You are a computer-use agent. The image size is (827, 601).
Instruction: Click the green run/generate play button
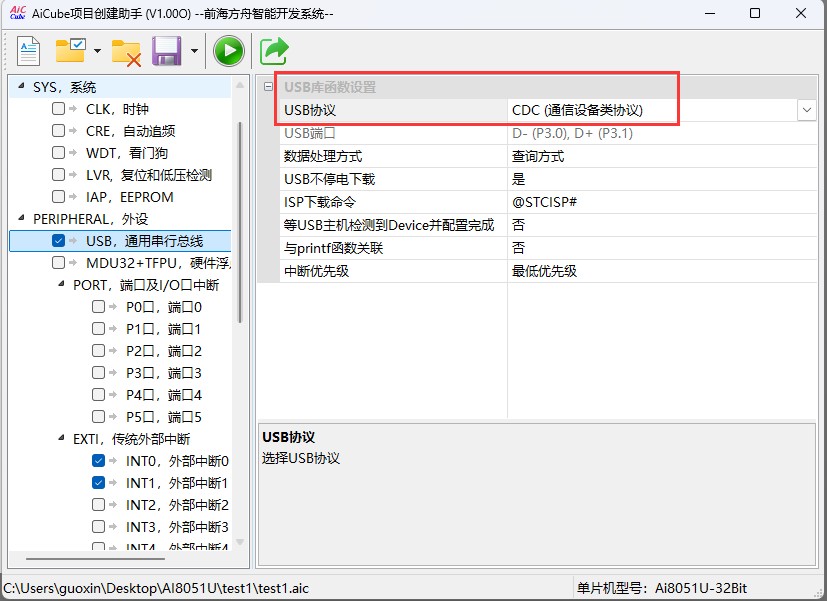pyautogui.click(x=228, y=51)
